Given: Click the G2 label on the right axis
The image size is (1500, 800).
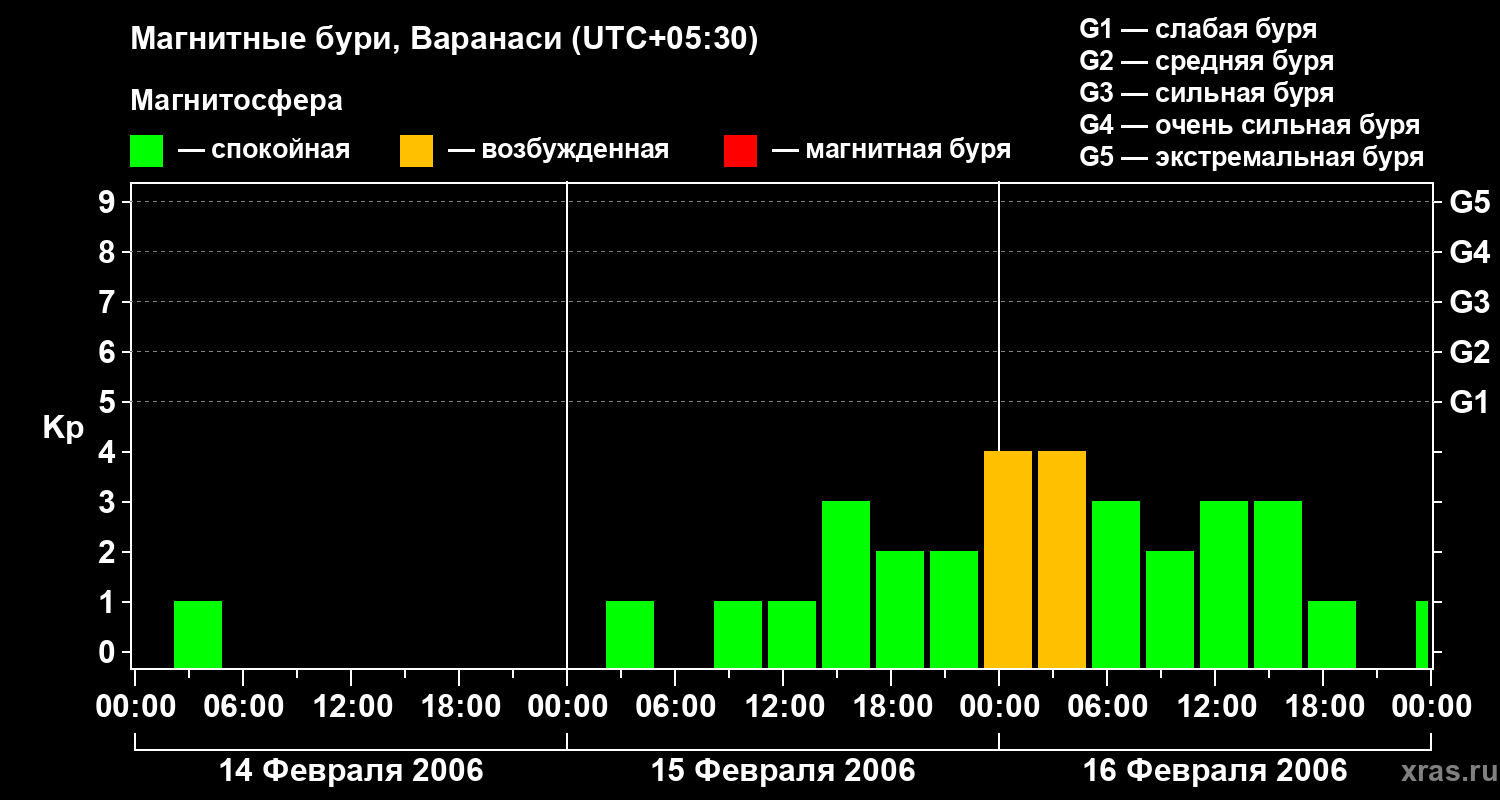Looking at the screenshot, I should [x=1469, y=352].
